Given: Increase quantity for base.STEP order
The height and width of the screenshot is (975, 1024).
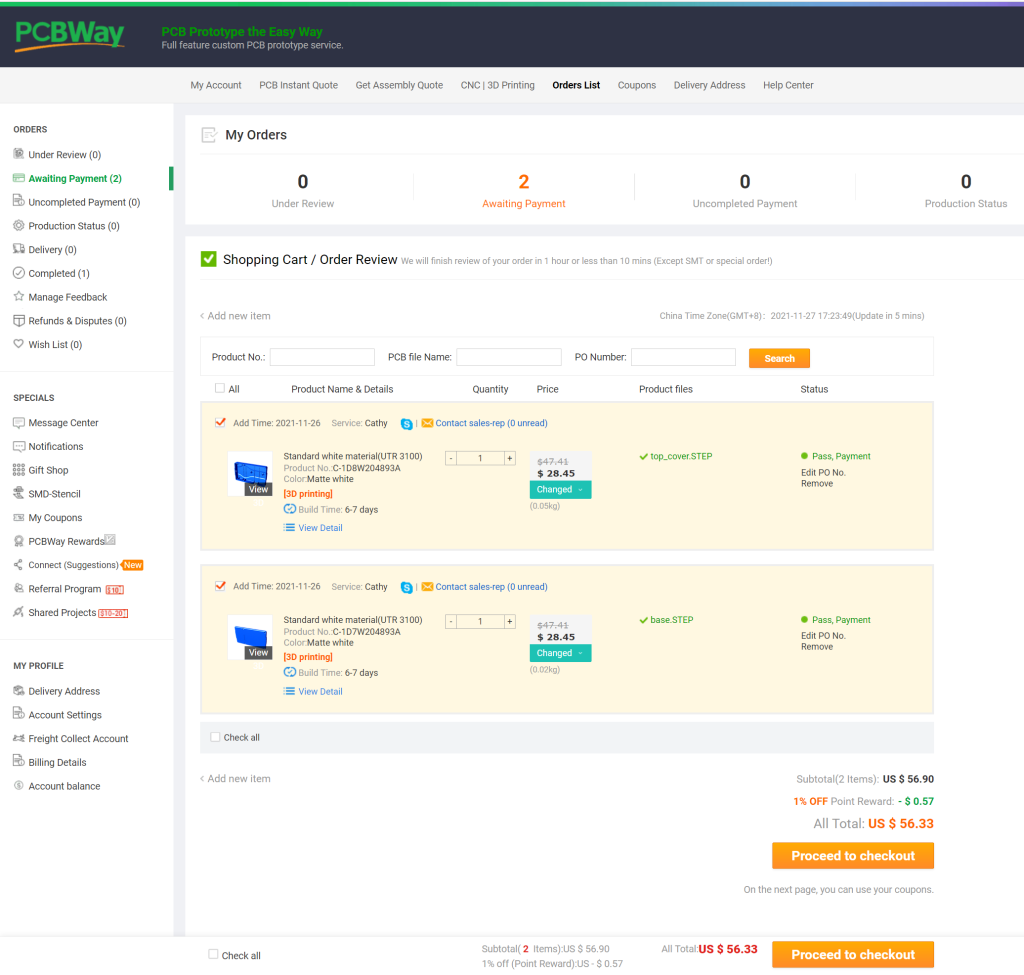Looking at the screenshot, I should (x=509, y=622).
